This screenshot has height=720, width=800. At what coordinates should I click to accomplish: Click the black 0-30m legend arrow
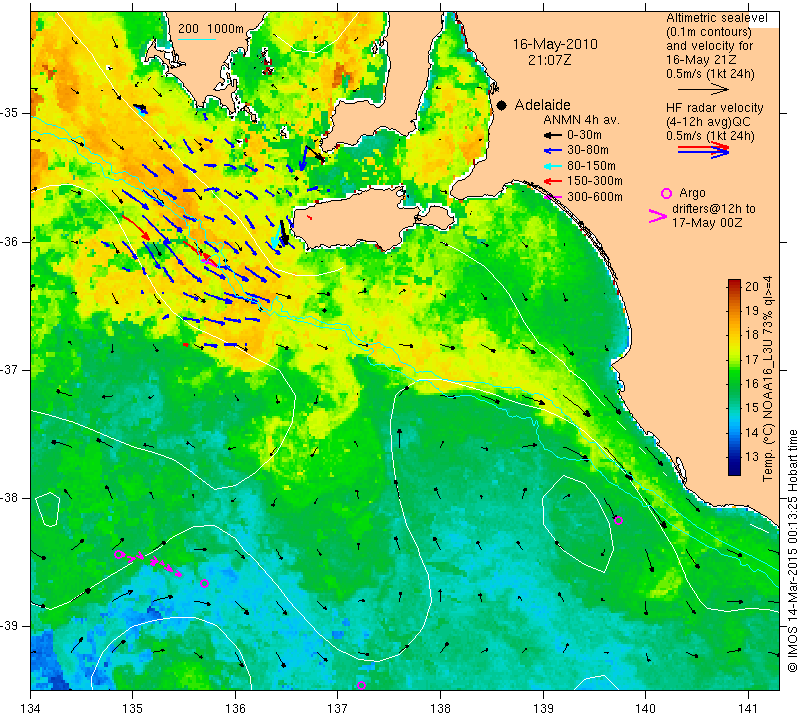(x=552, y=136)
